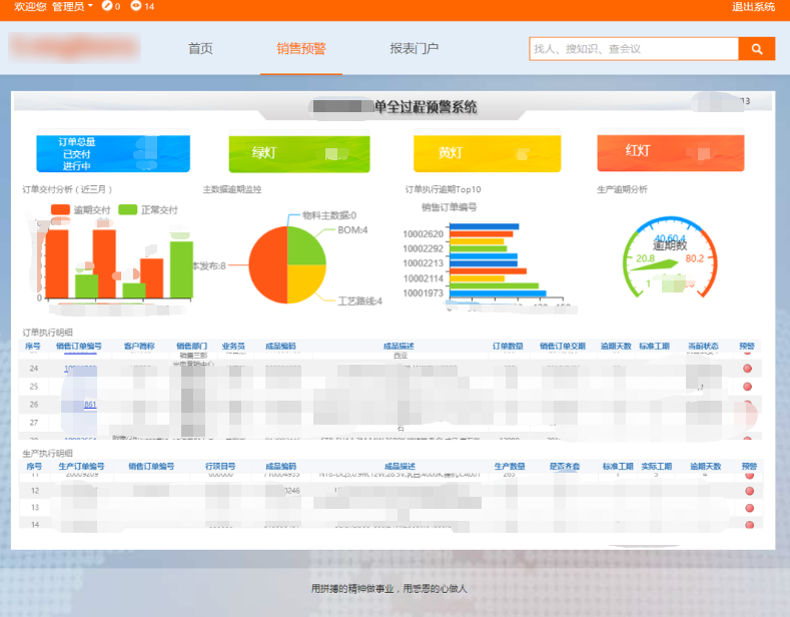Screen dimensions: 790x617
Task: Click the pencil icon beside count 0
Action: tap(106, 6)
